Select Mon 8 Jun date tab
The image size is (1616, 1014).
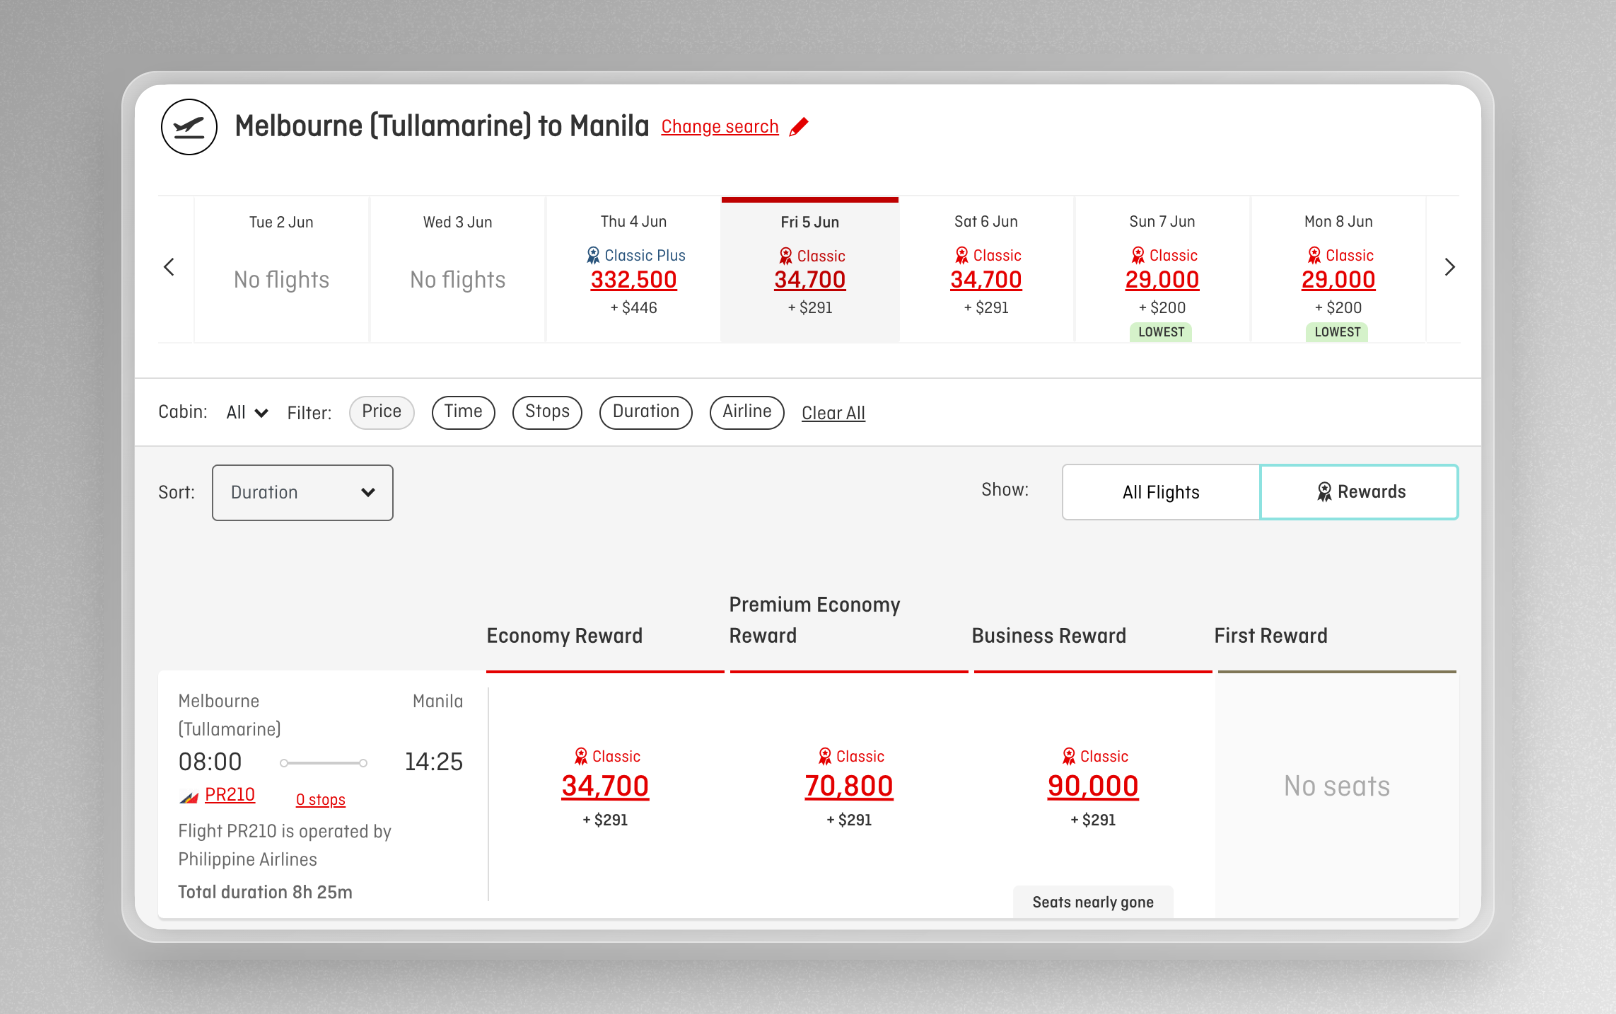tap(1338, 269)
